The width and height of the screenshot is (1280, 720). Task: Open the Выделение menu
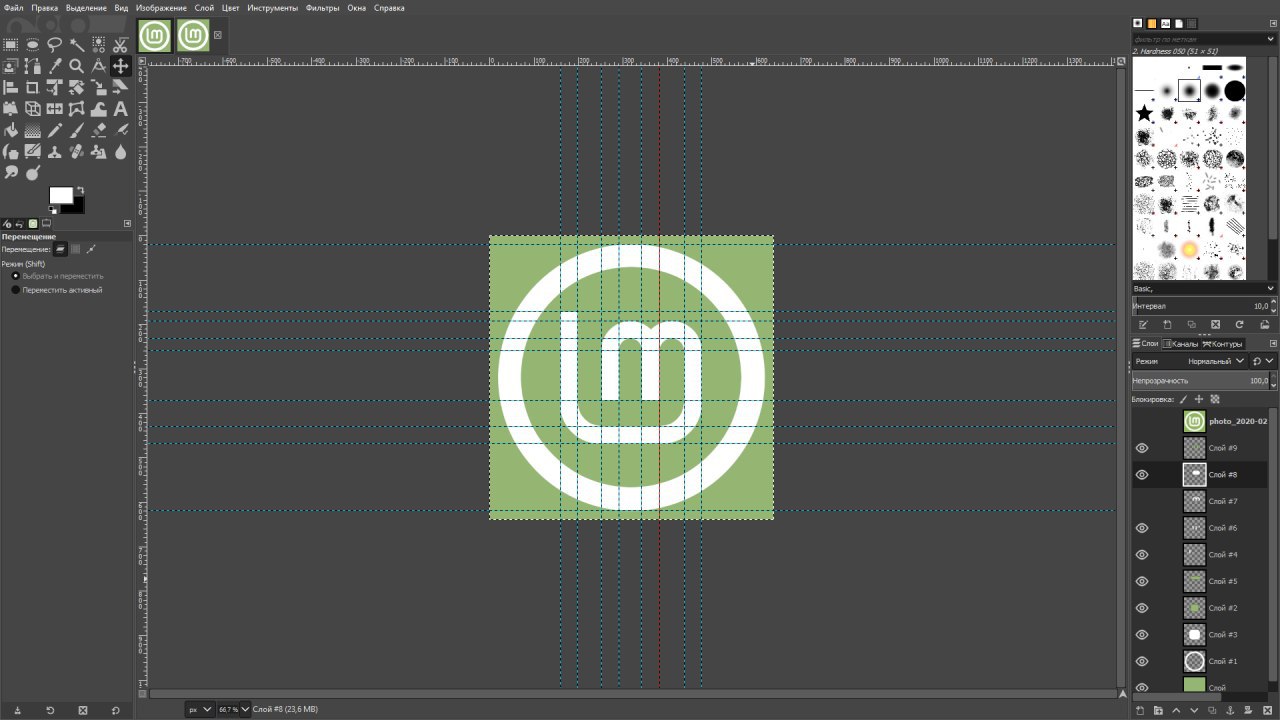[87, 7]
